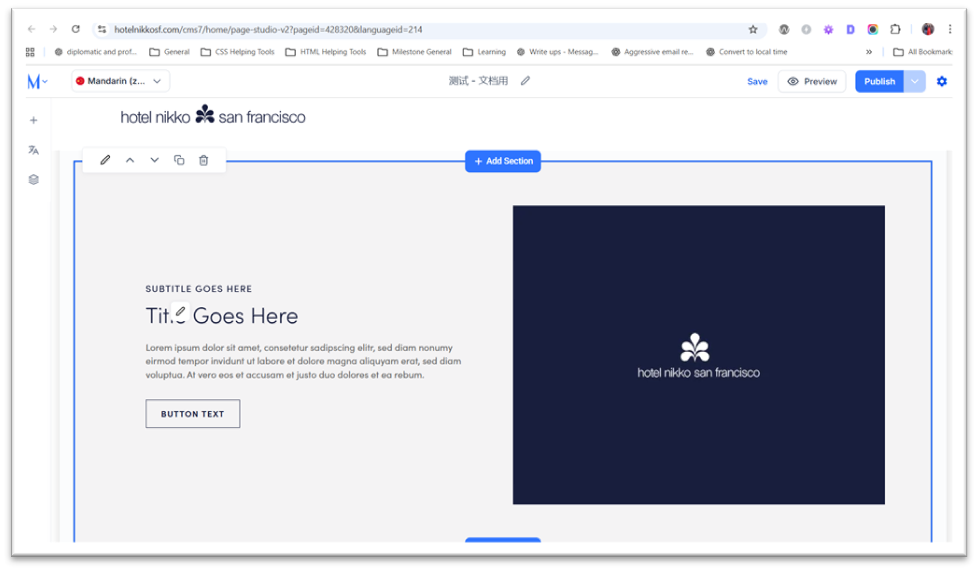Click the purple D extension icon
978x571 pixels.
tap(850, 29)
